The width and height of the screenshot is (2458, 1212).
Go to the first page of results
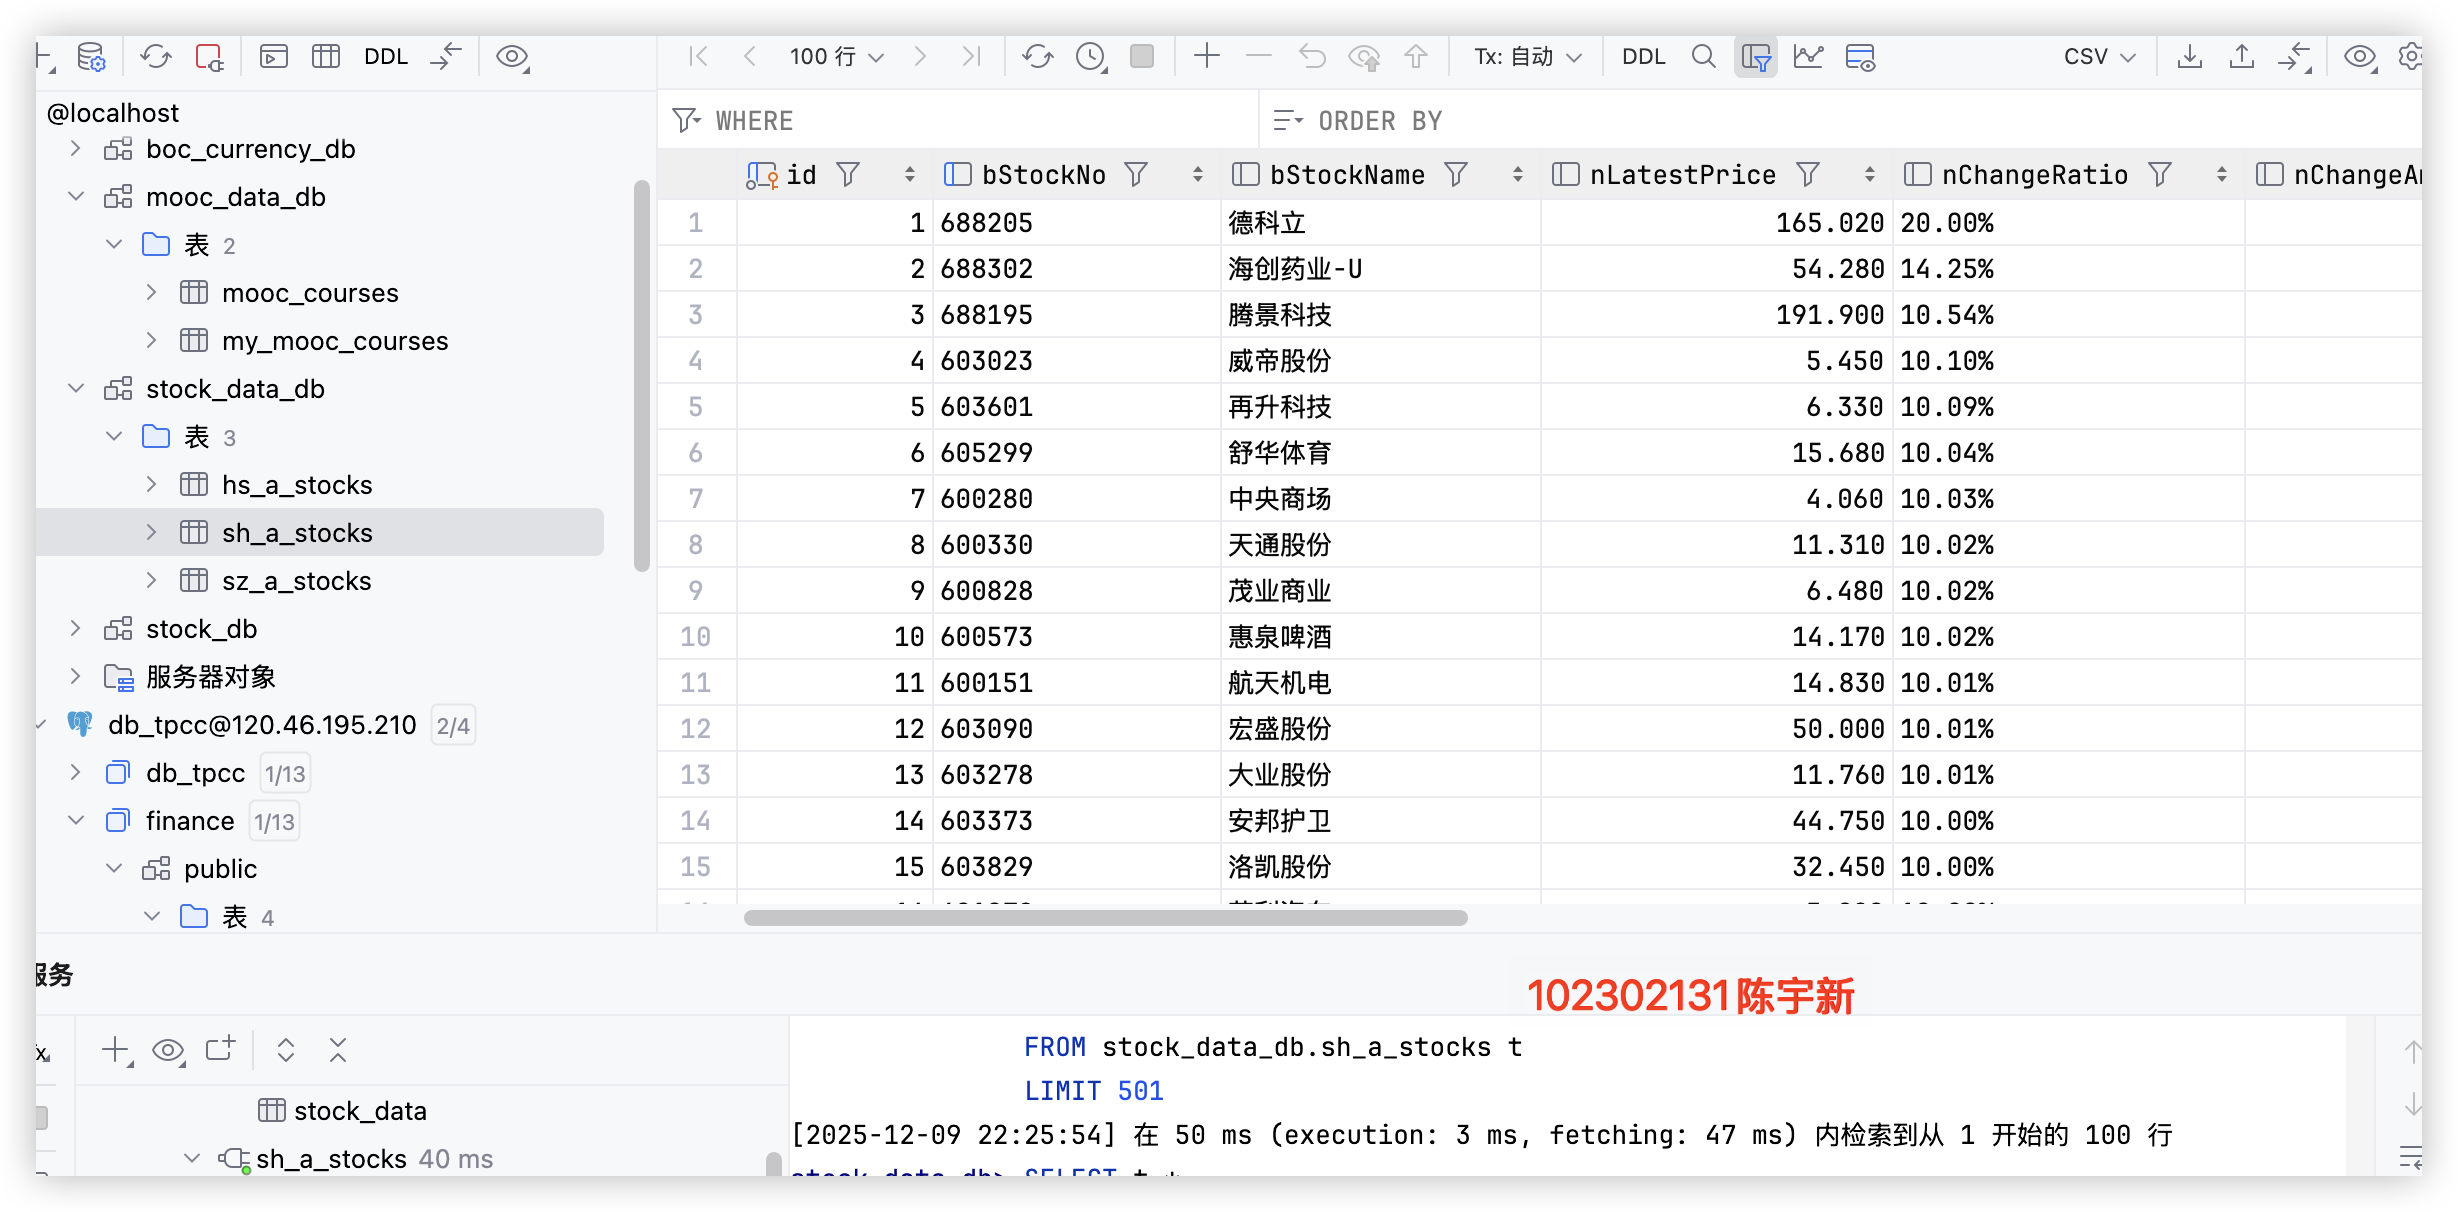tap(699, 57)
